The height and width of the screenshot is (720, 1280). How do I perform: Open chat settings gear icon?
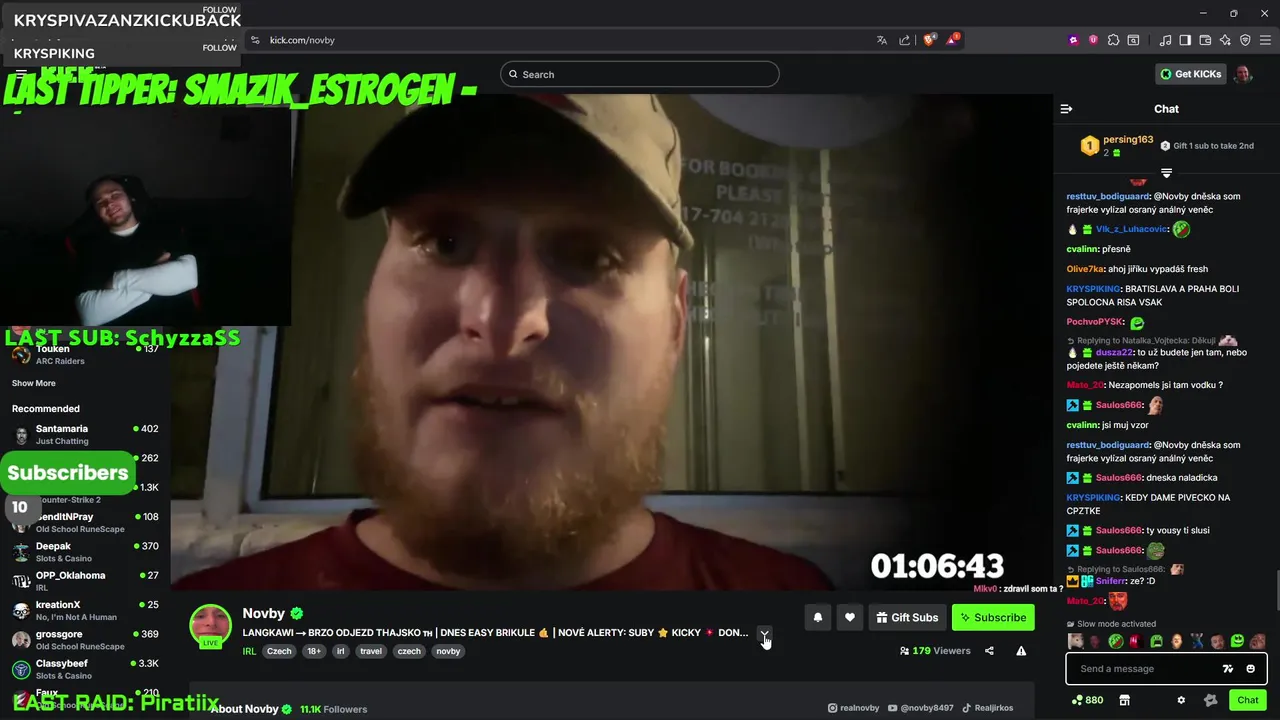pos(1181,700)
